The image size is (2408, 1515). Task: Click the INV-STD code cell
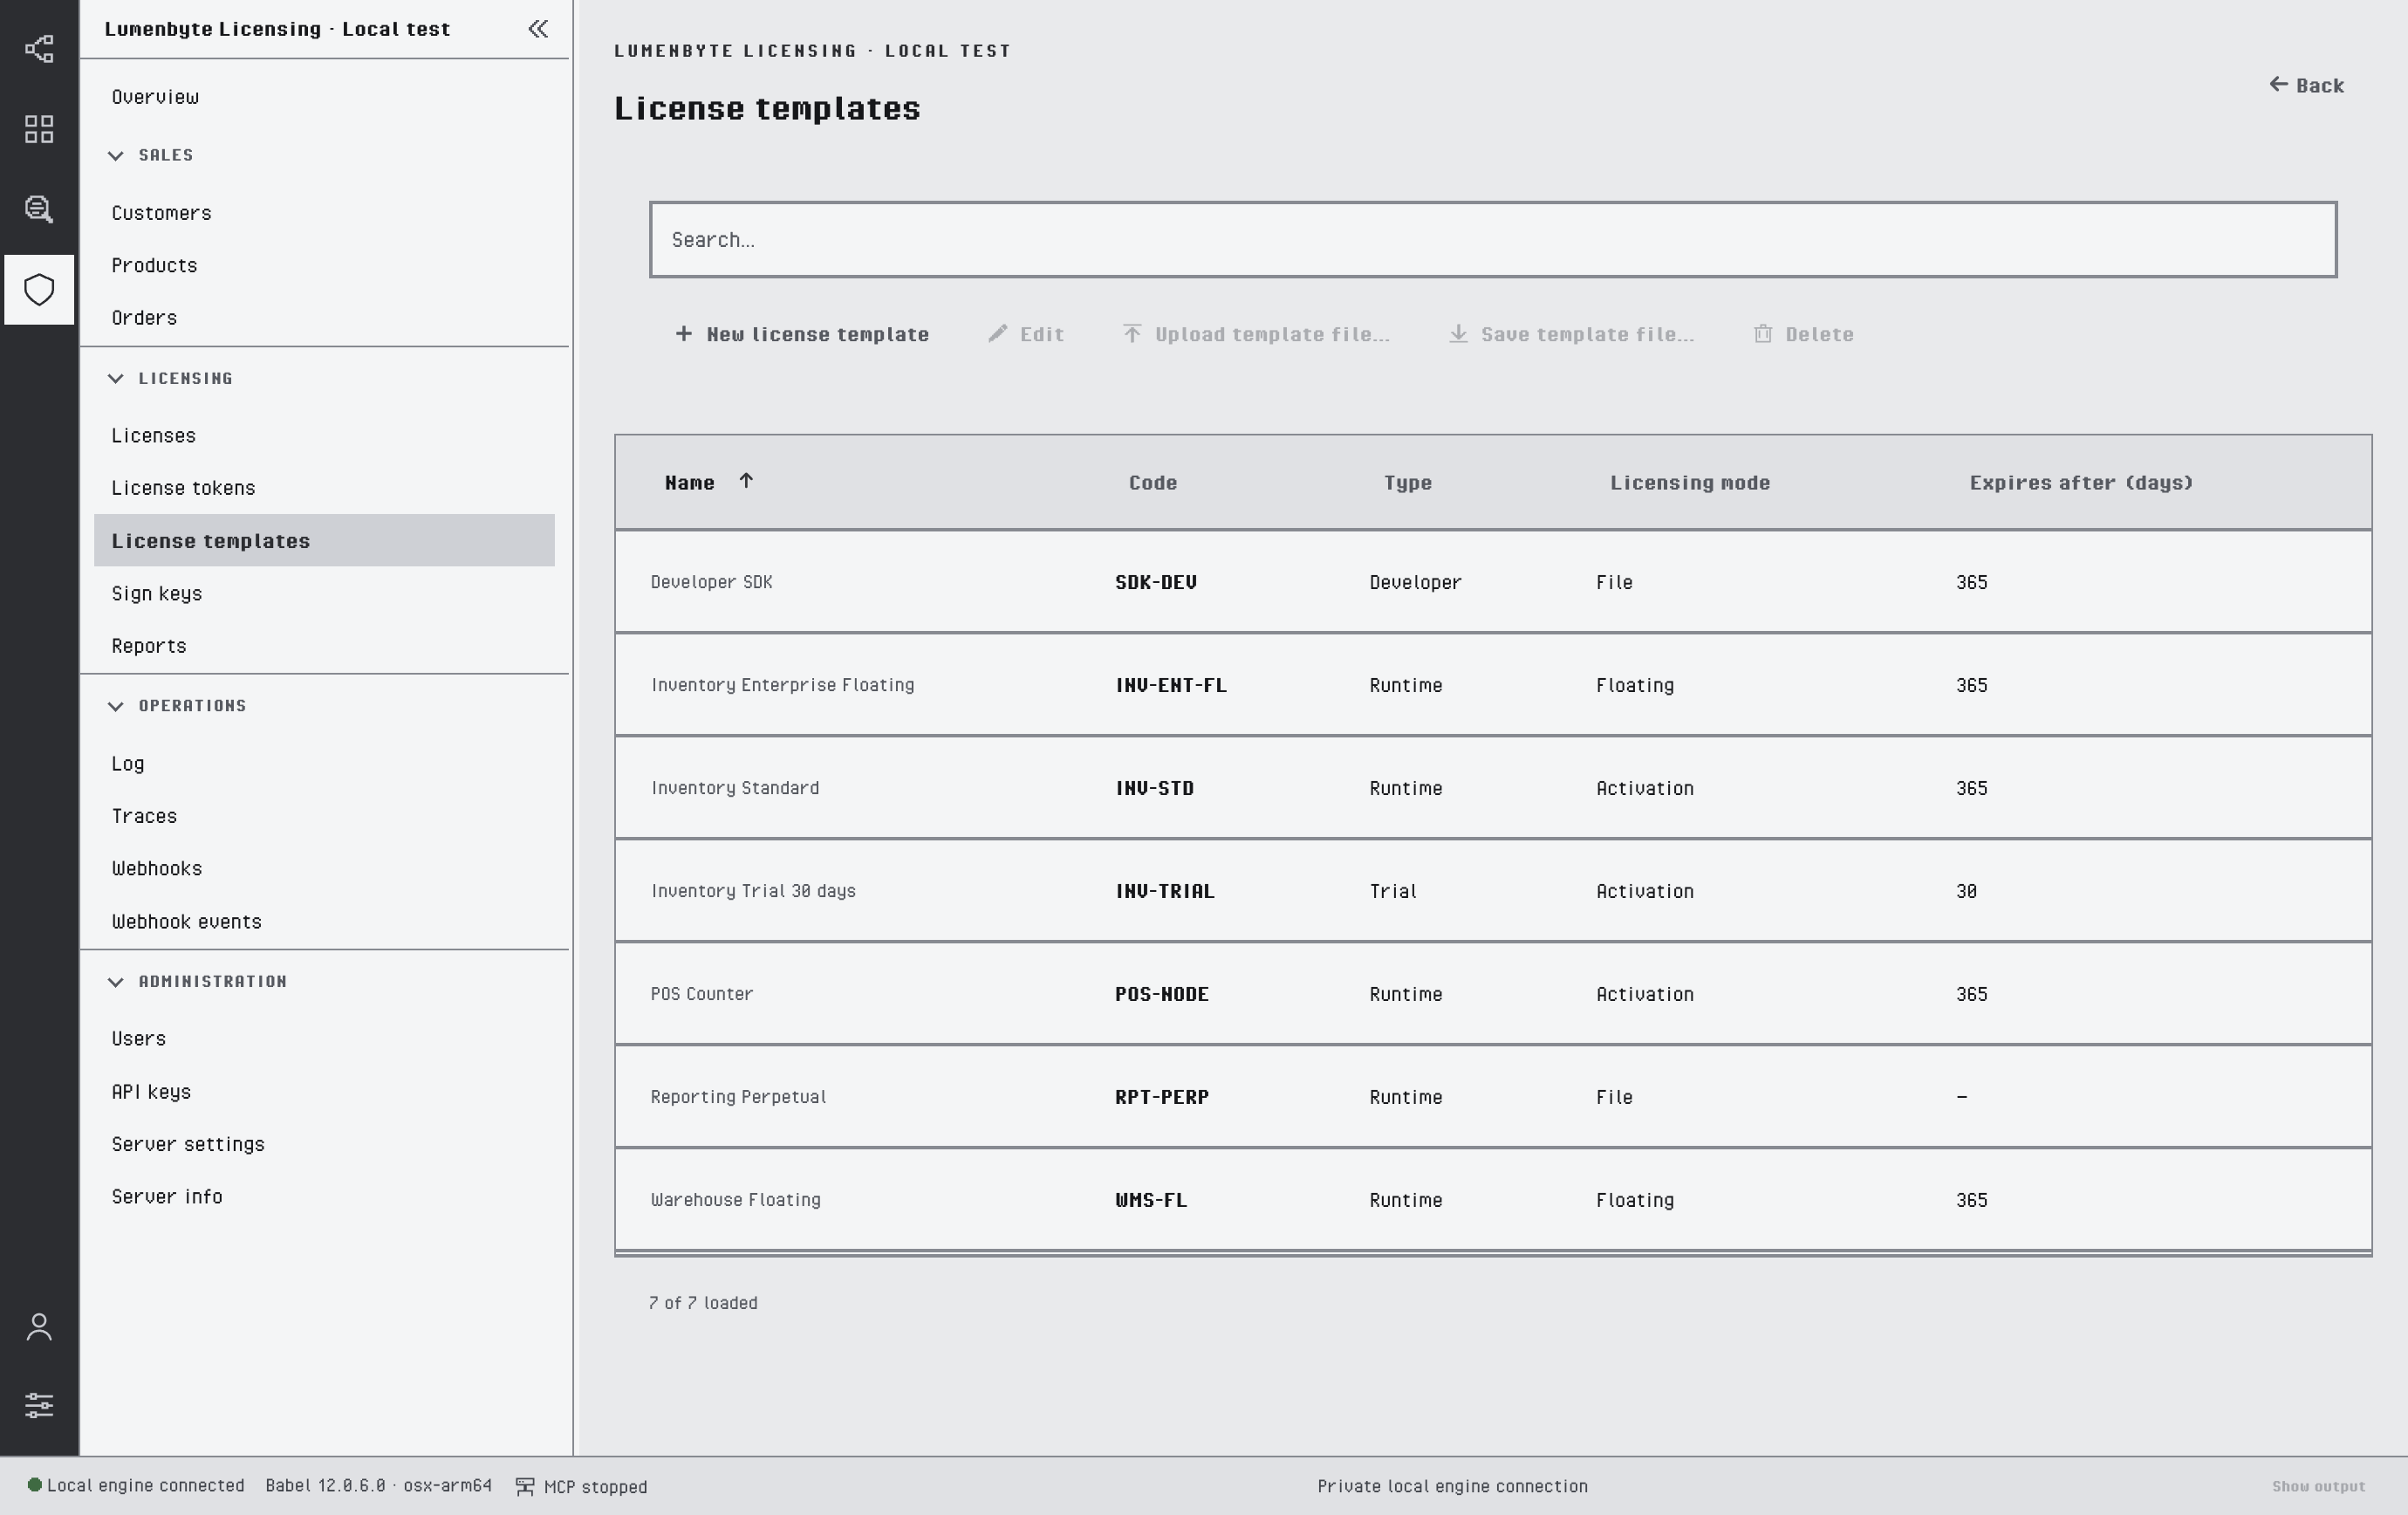(1155, 788)
